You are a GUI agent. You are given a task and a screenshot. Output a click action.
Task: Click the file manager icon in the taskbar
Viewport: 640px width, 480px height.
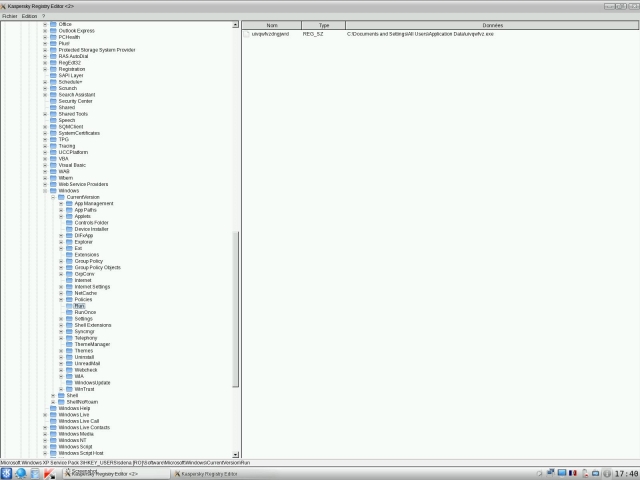coord(35,473)
